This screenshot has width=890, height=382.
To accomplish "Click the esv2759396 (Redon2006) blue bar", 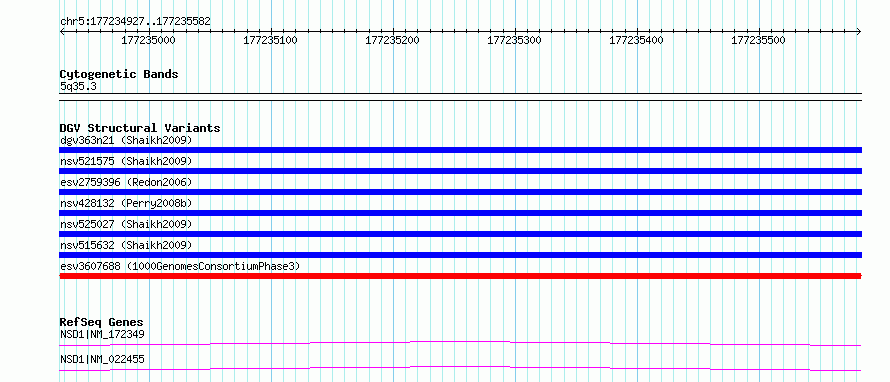I will pyautogui.click(x=460, y=192).
